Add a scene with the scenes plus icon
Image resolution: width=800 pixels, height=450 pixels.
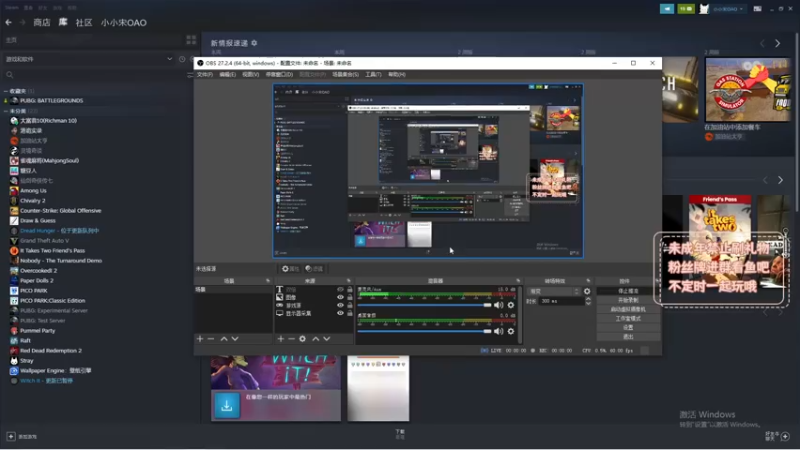[x=200, y=339]
